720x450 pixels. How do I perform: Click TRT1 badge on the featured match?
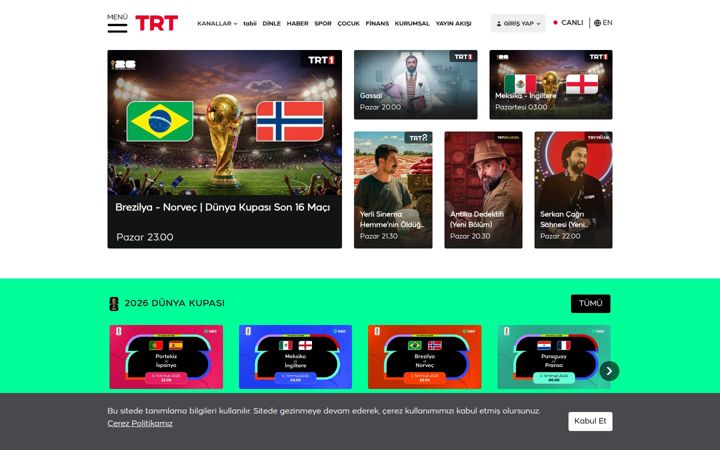[321, 60]
